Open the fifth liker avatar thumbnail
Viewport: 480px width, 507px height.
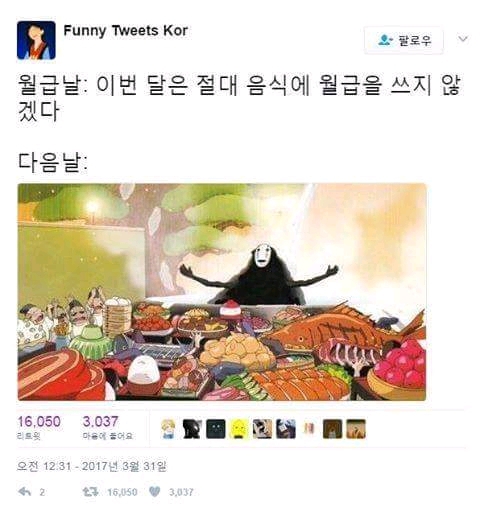(262, 429)
